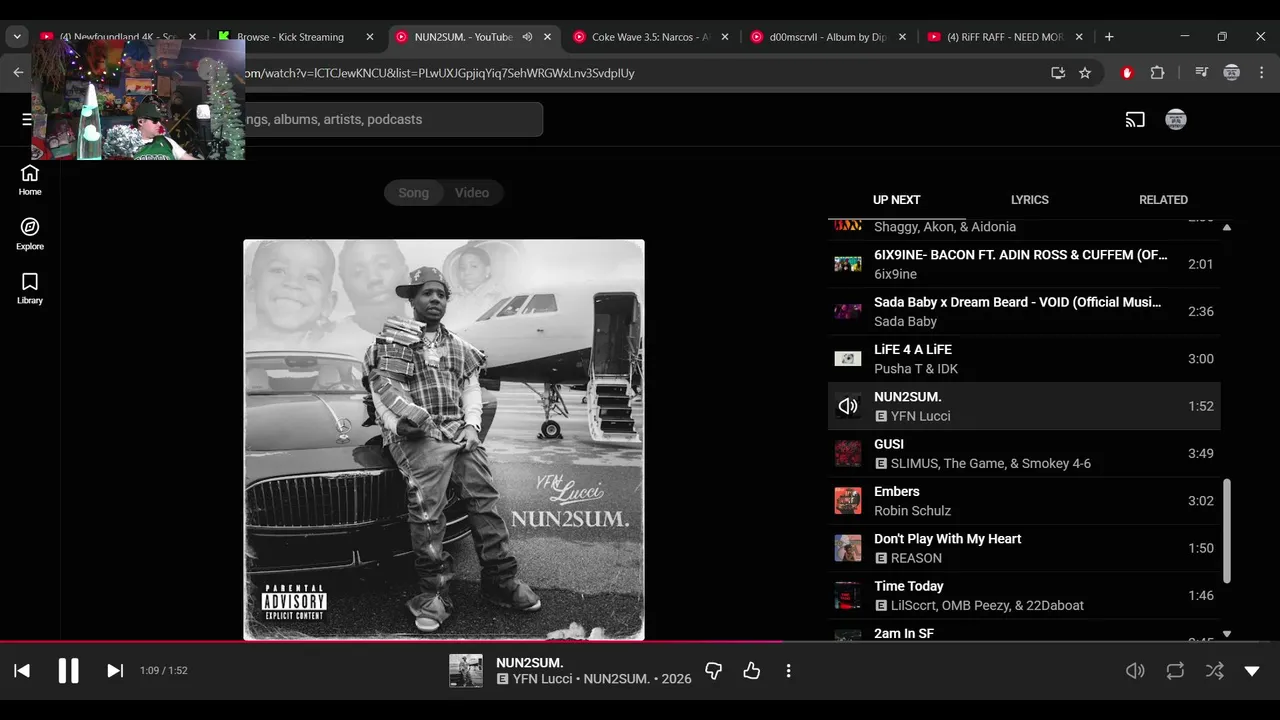Click the Embers thumbnail in the queue
The width and height of the screenshot is (1280, 720).
(848, 501)
